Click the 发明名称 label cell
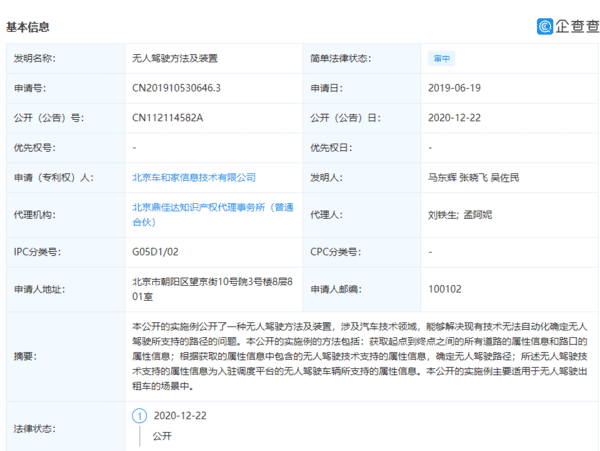Viewport: 600px width, 451px height. pos(65,59)
